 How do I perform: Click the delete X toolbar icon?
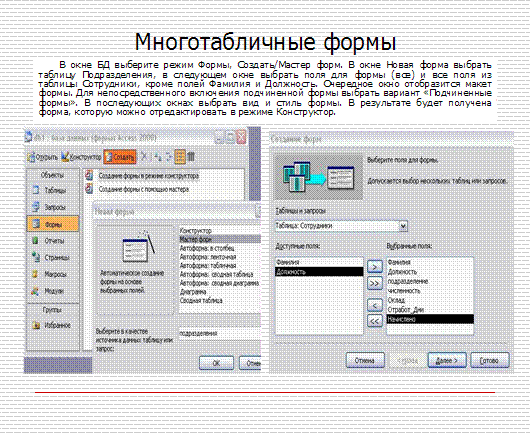[x=144, y=157]
